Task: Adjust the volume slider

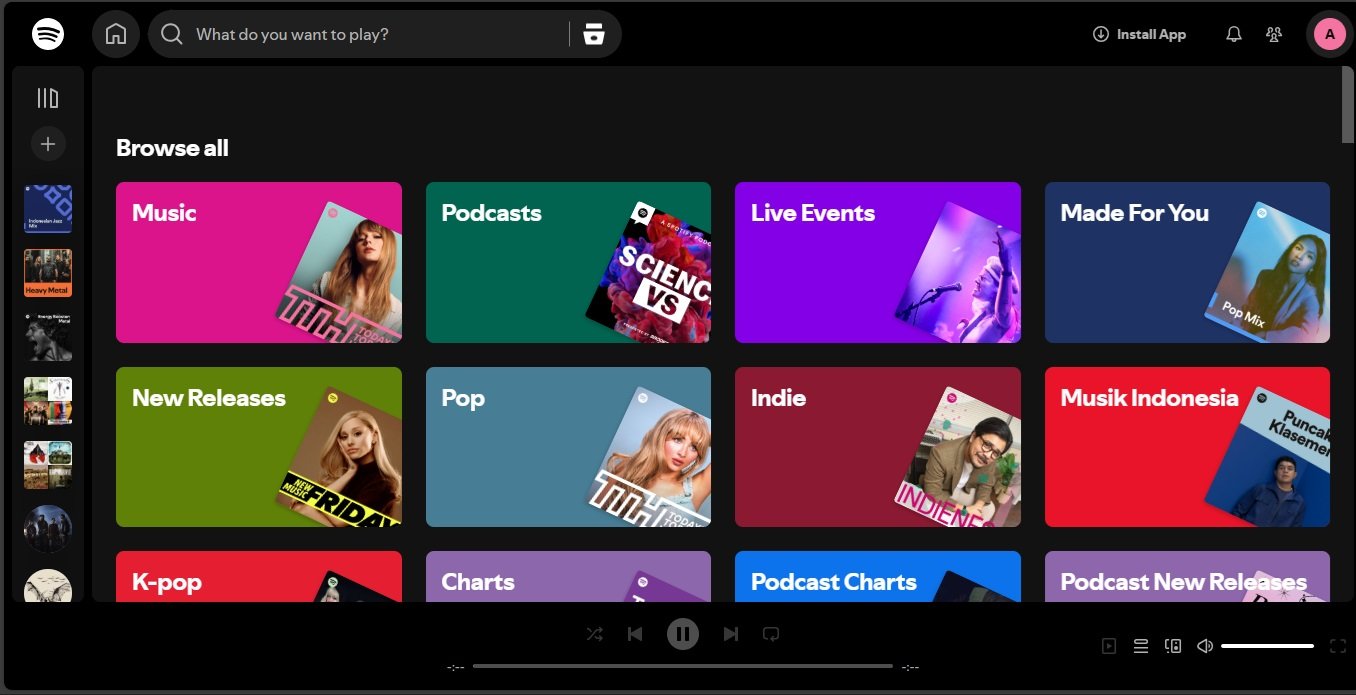Action: (x=1267, y=646)
